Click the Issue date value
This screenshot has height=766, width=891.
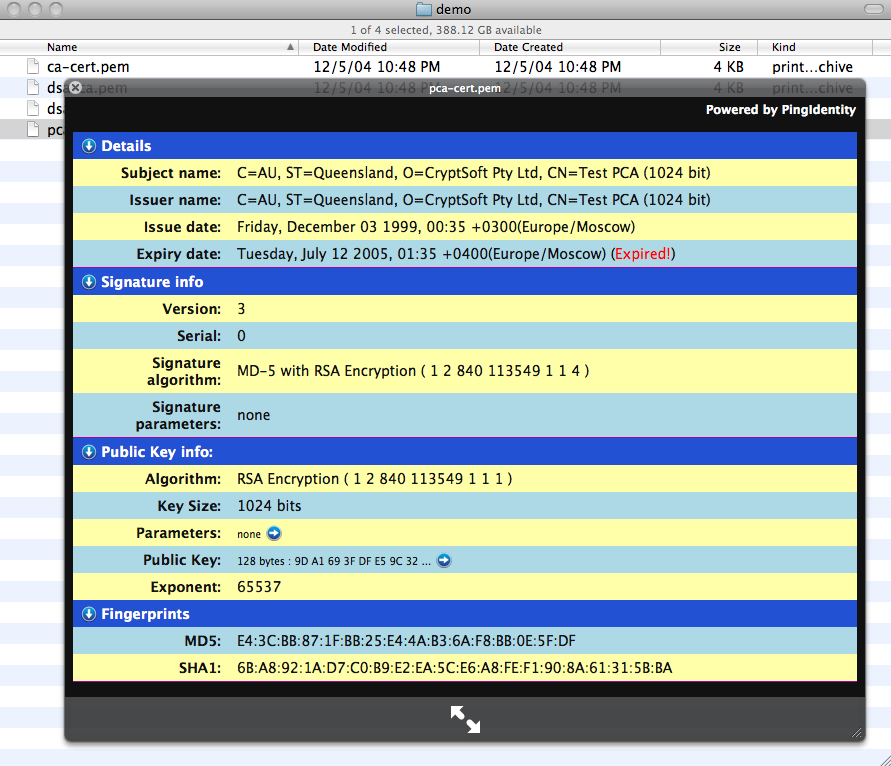click(436, 227)
